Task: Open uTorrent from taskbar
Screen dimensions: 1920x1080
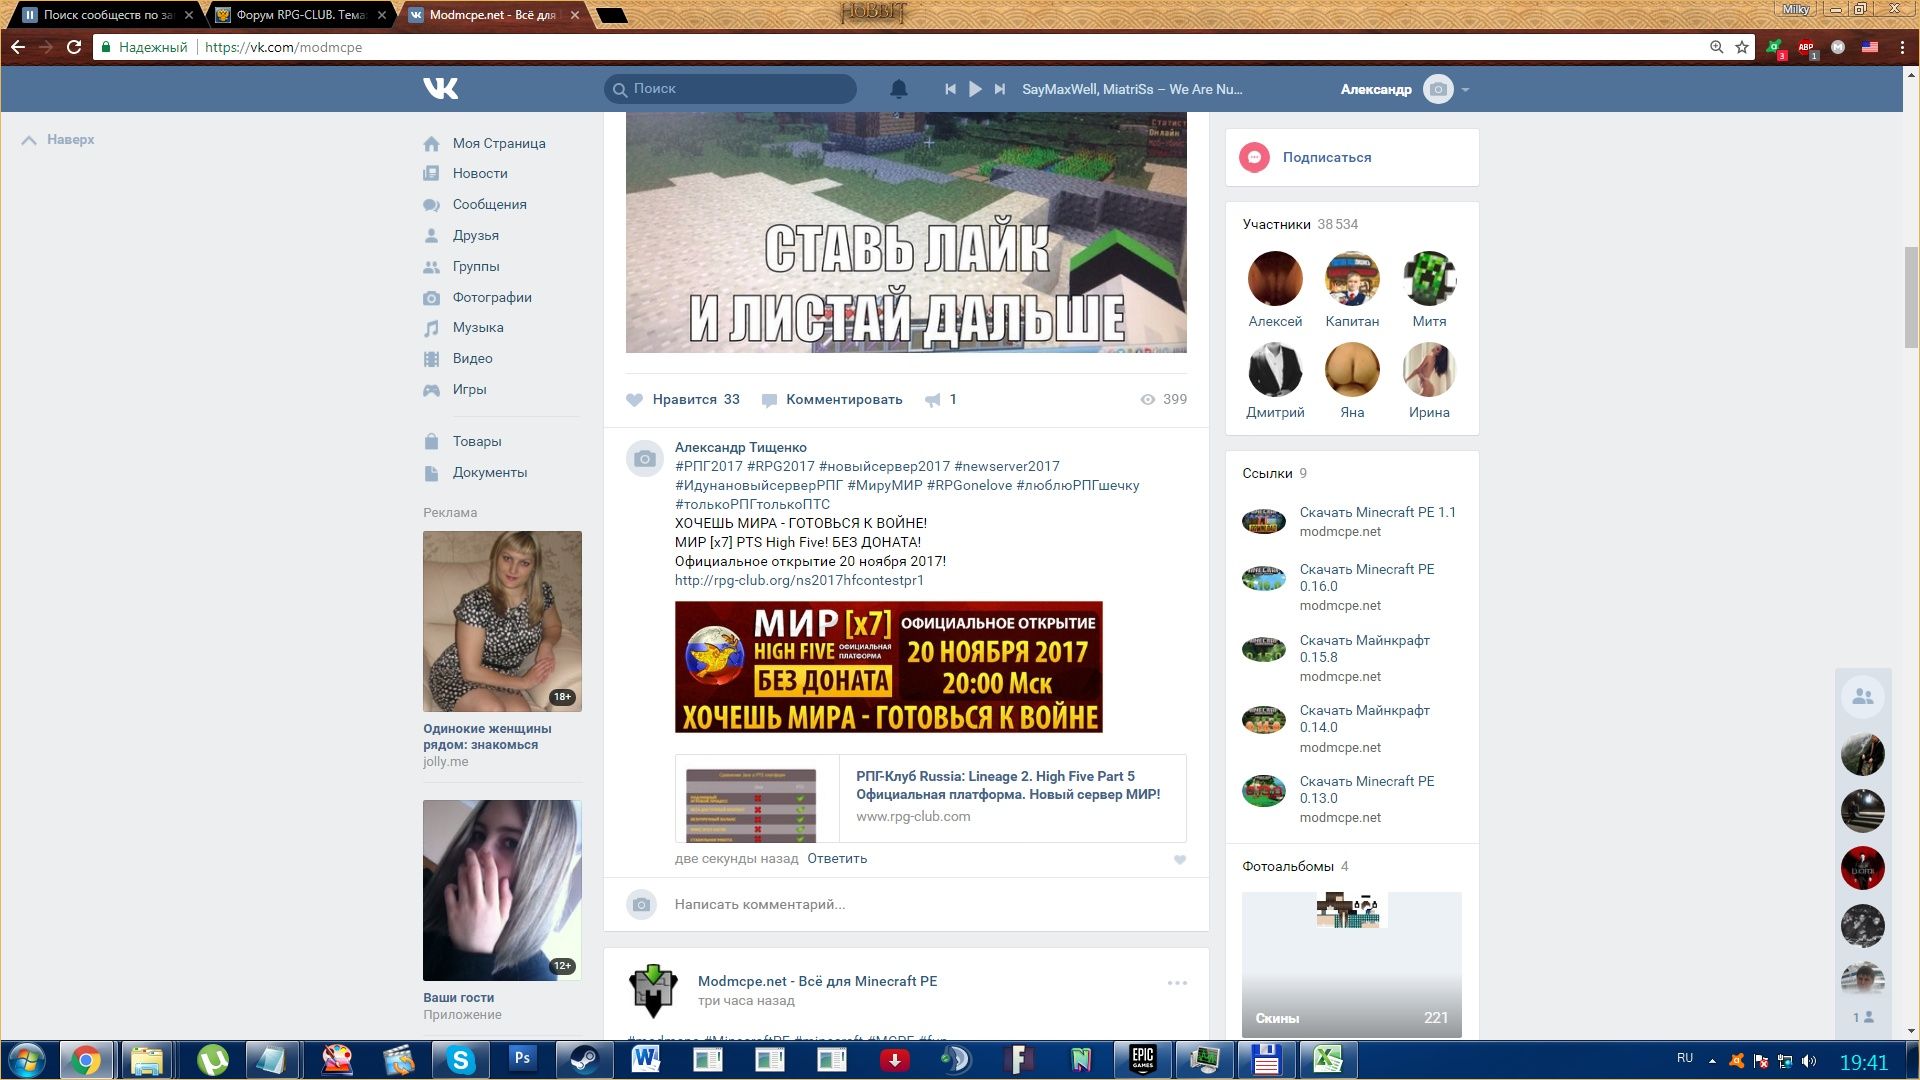Action: click(212, 1059)
